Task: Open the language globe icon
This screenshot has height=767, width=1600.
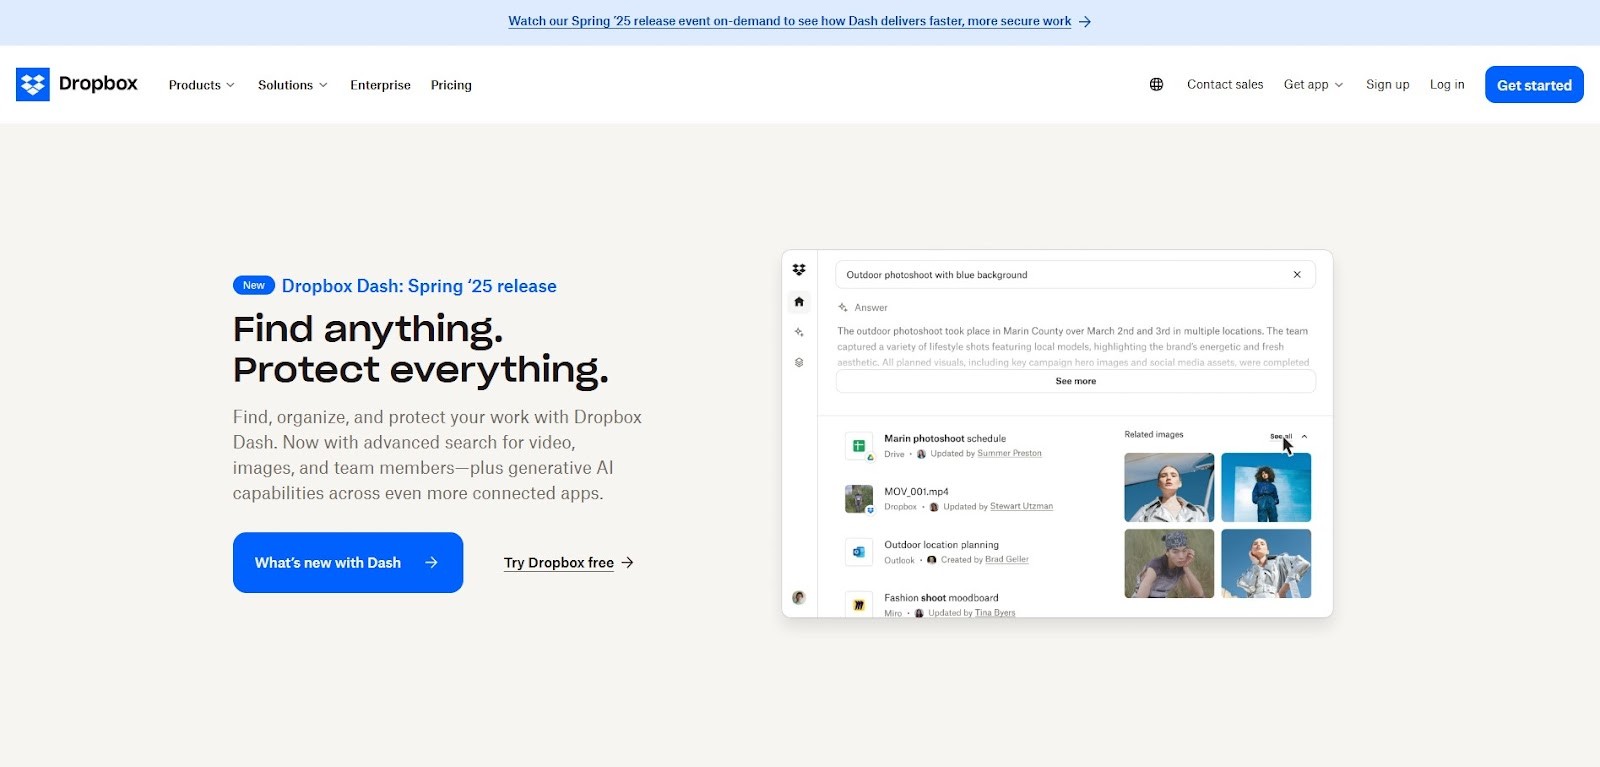Action: coord(1156,85)
